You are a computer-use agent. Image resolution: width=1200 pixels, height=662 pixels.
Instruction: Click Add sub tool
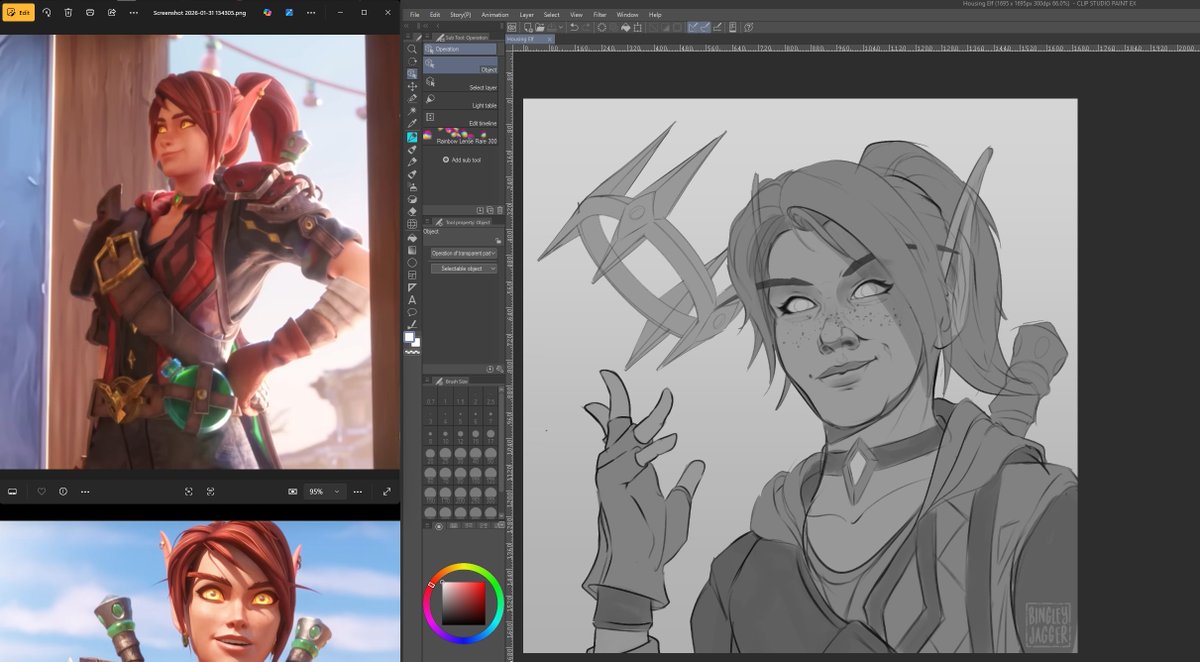[461, 160]
